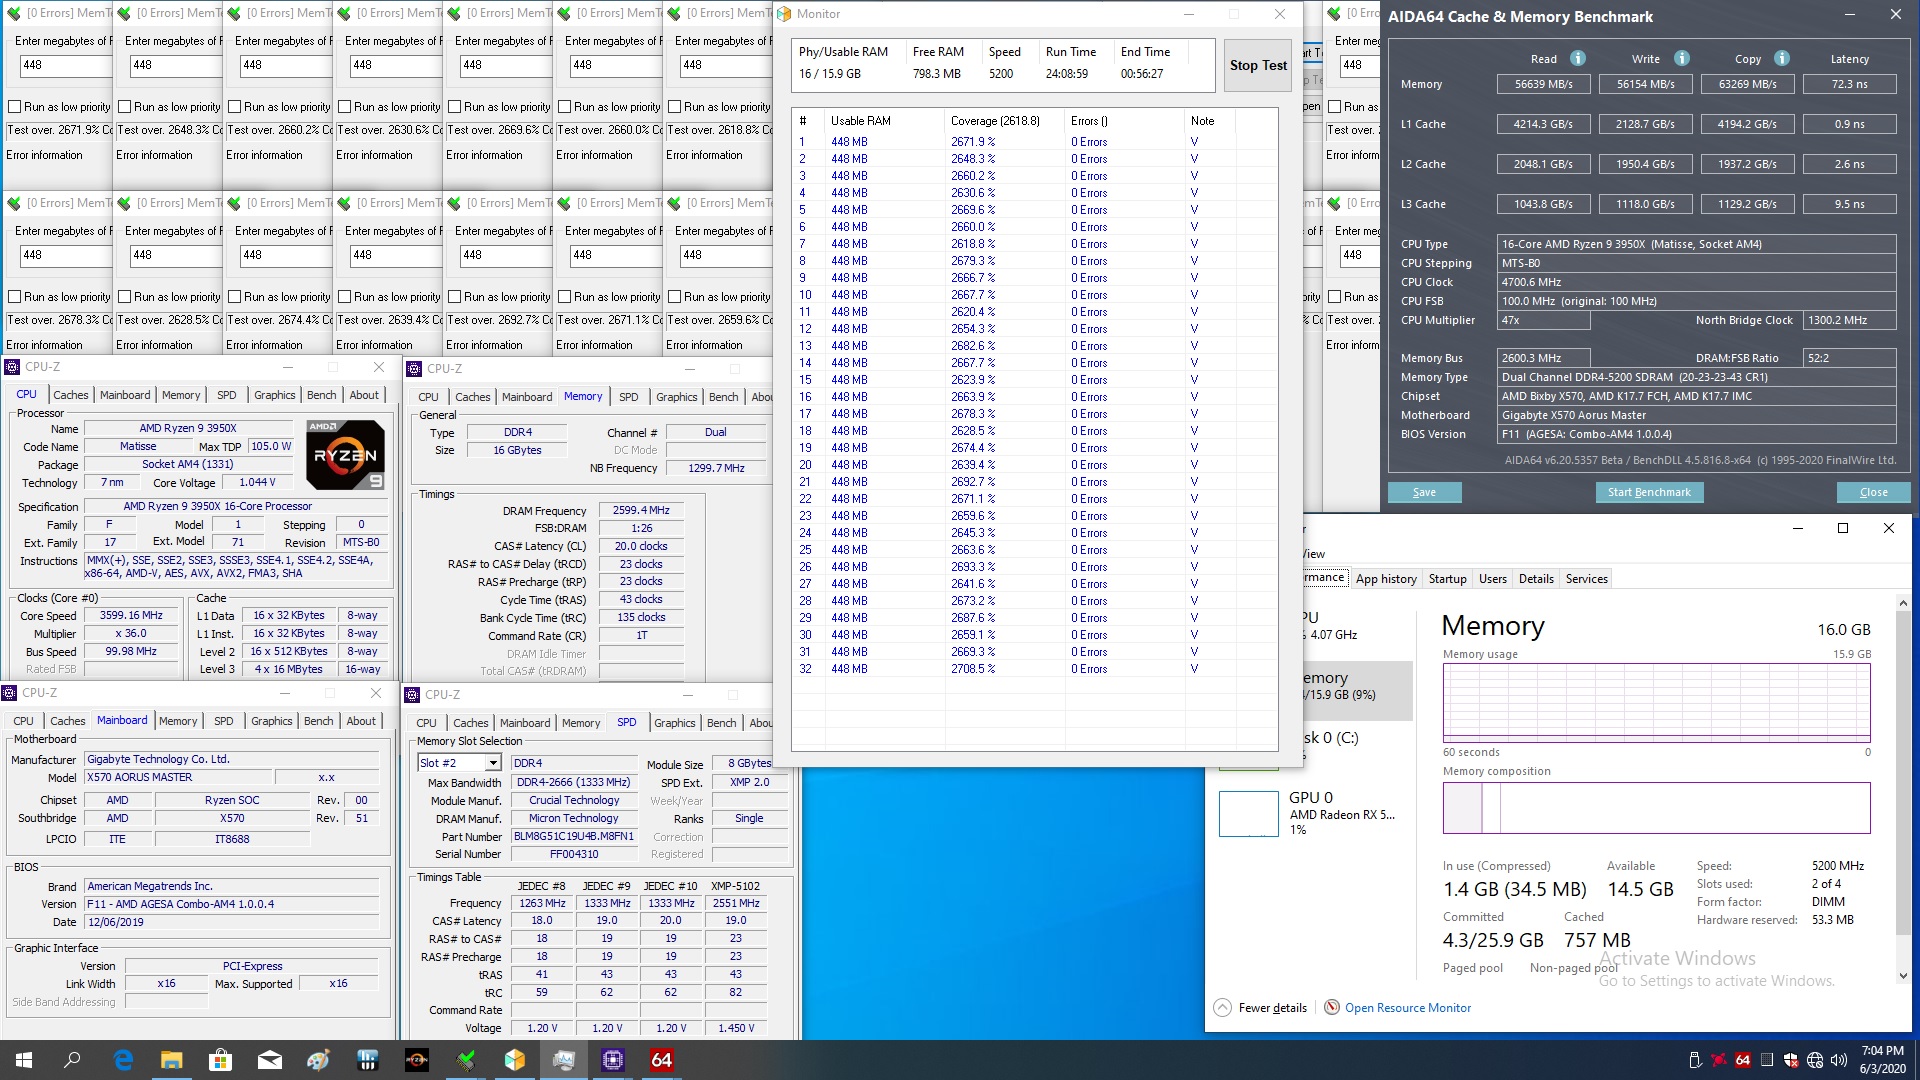
Task: Enable low priority in MemTest at 2660.2%
Action: click(235, 107)
